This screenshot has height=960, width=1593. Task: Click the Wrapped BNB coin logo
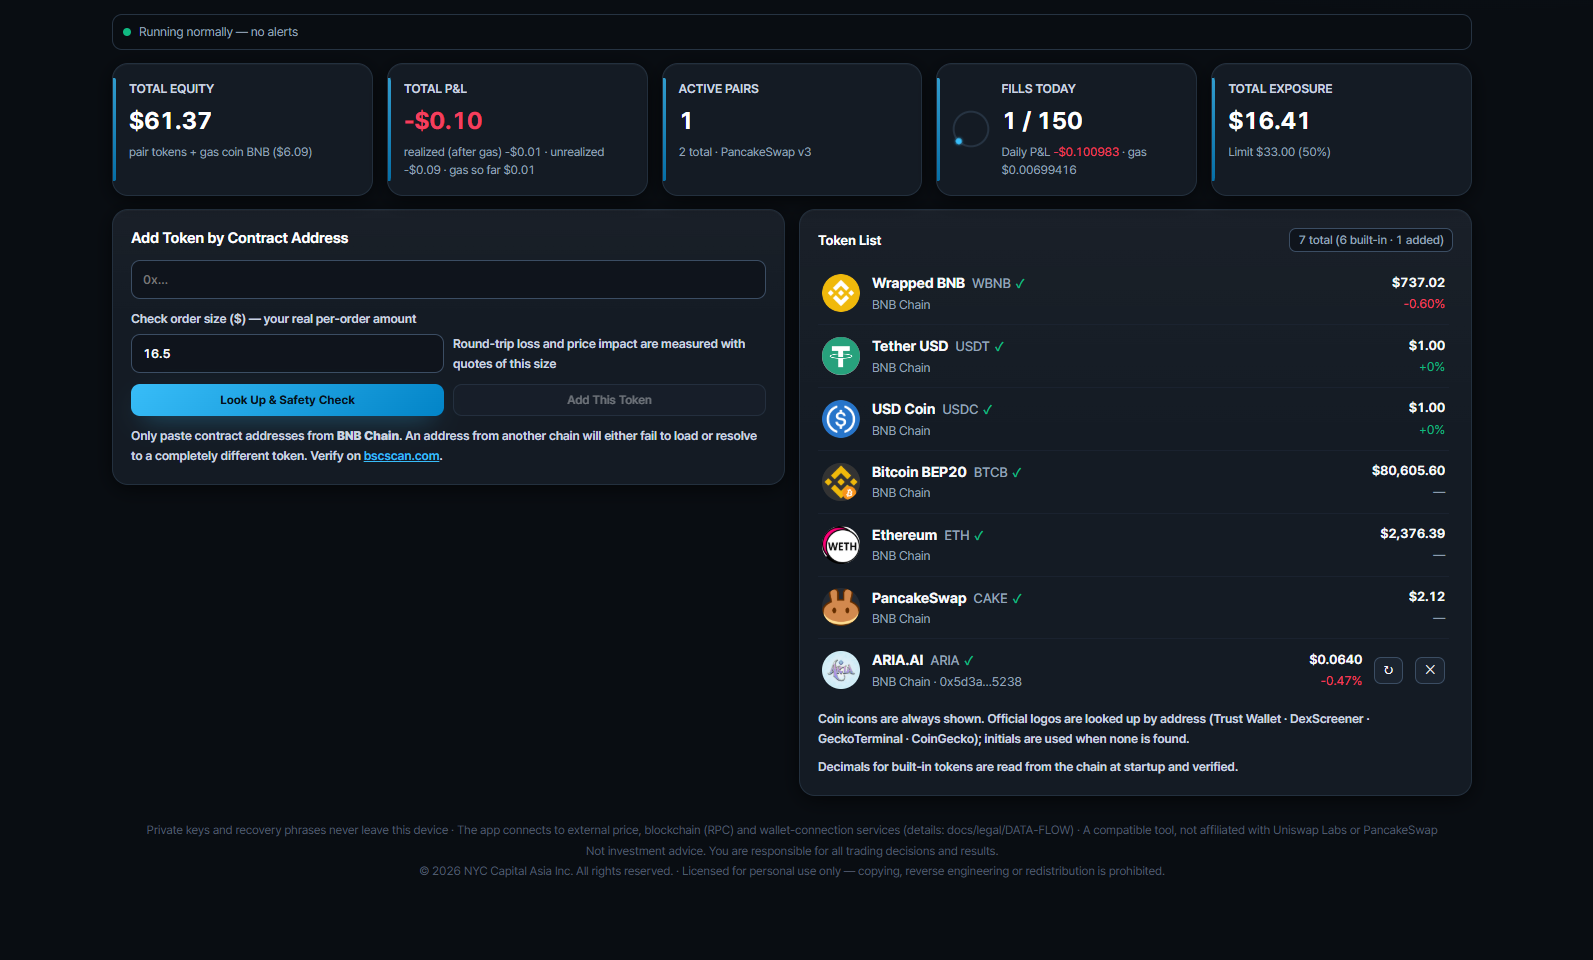[x=841, y=293]
